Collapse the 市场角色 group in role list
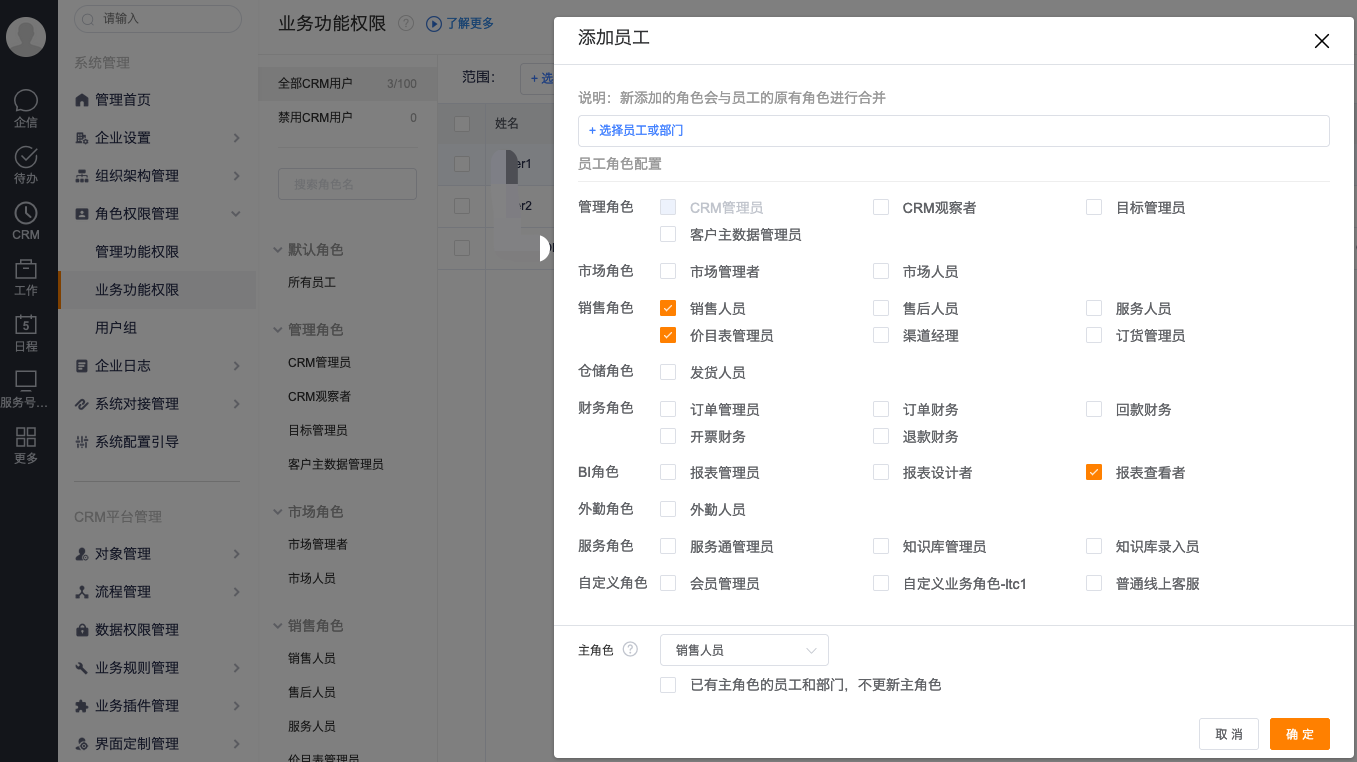1357x762 pixels. click(x=279, y=511)
